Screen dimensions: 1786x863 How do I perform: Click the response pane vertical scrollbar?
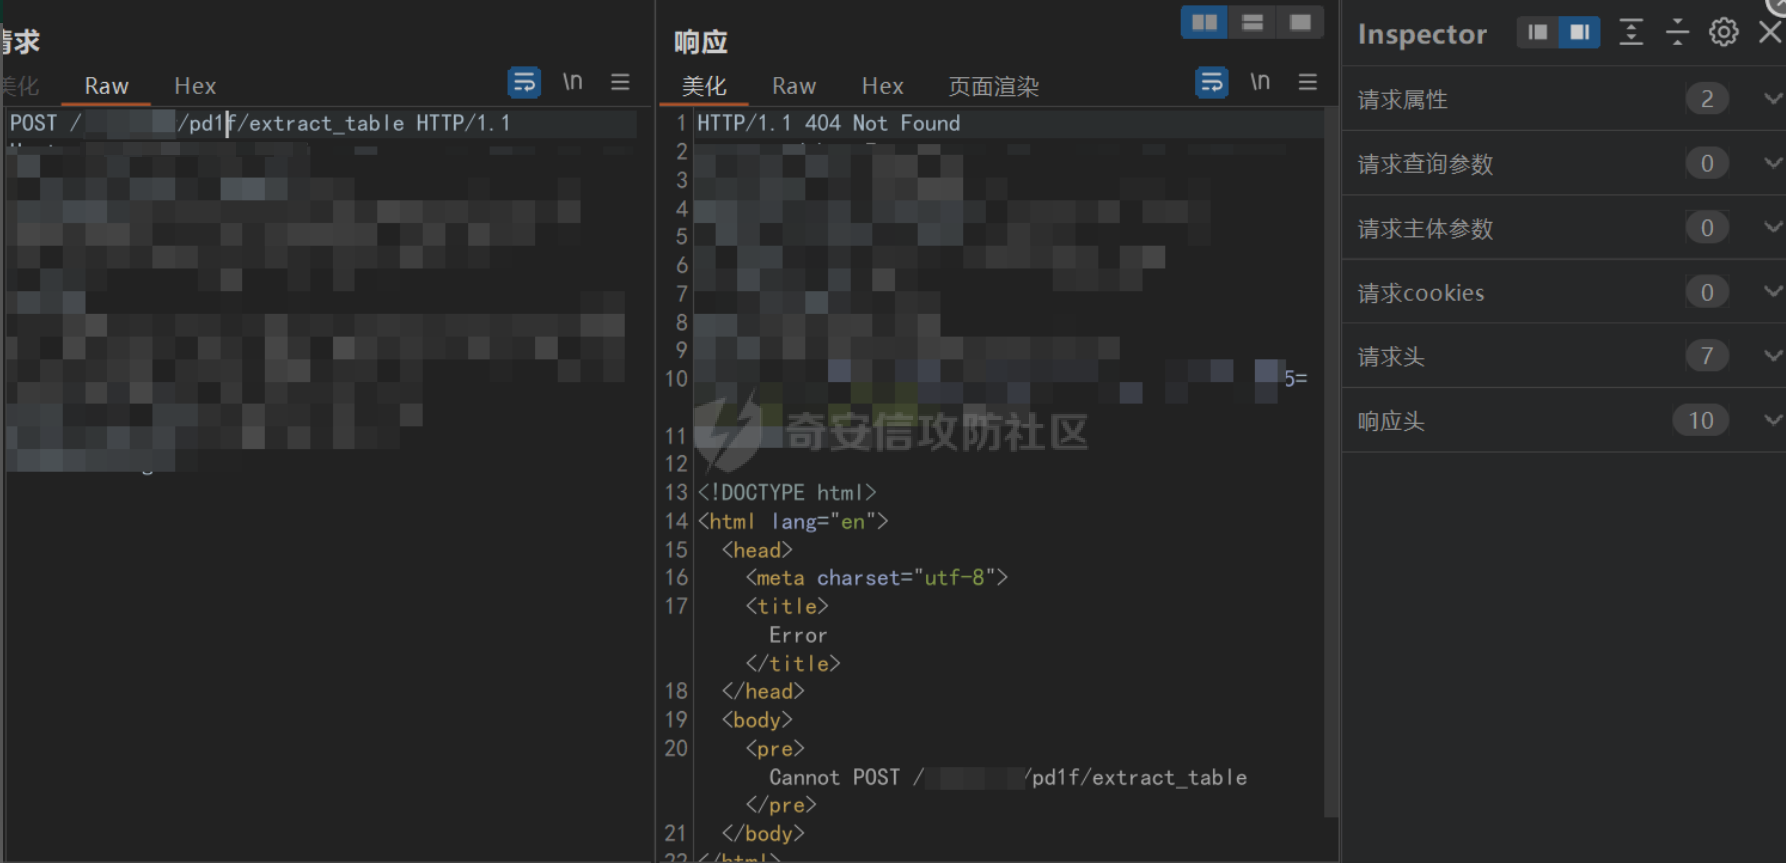(1330, 462)
